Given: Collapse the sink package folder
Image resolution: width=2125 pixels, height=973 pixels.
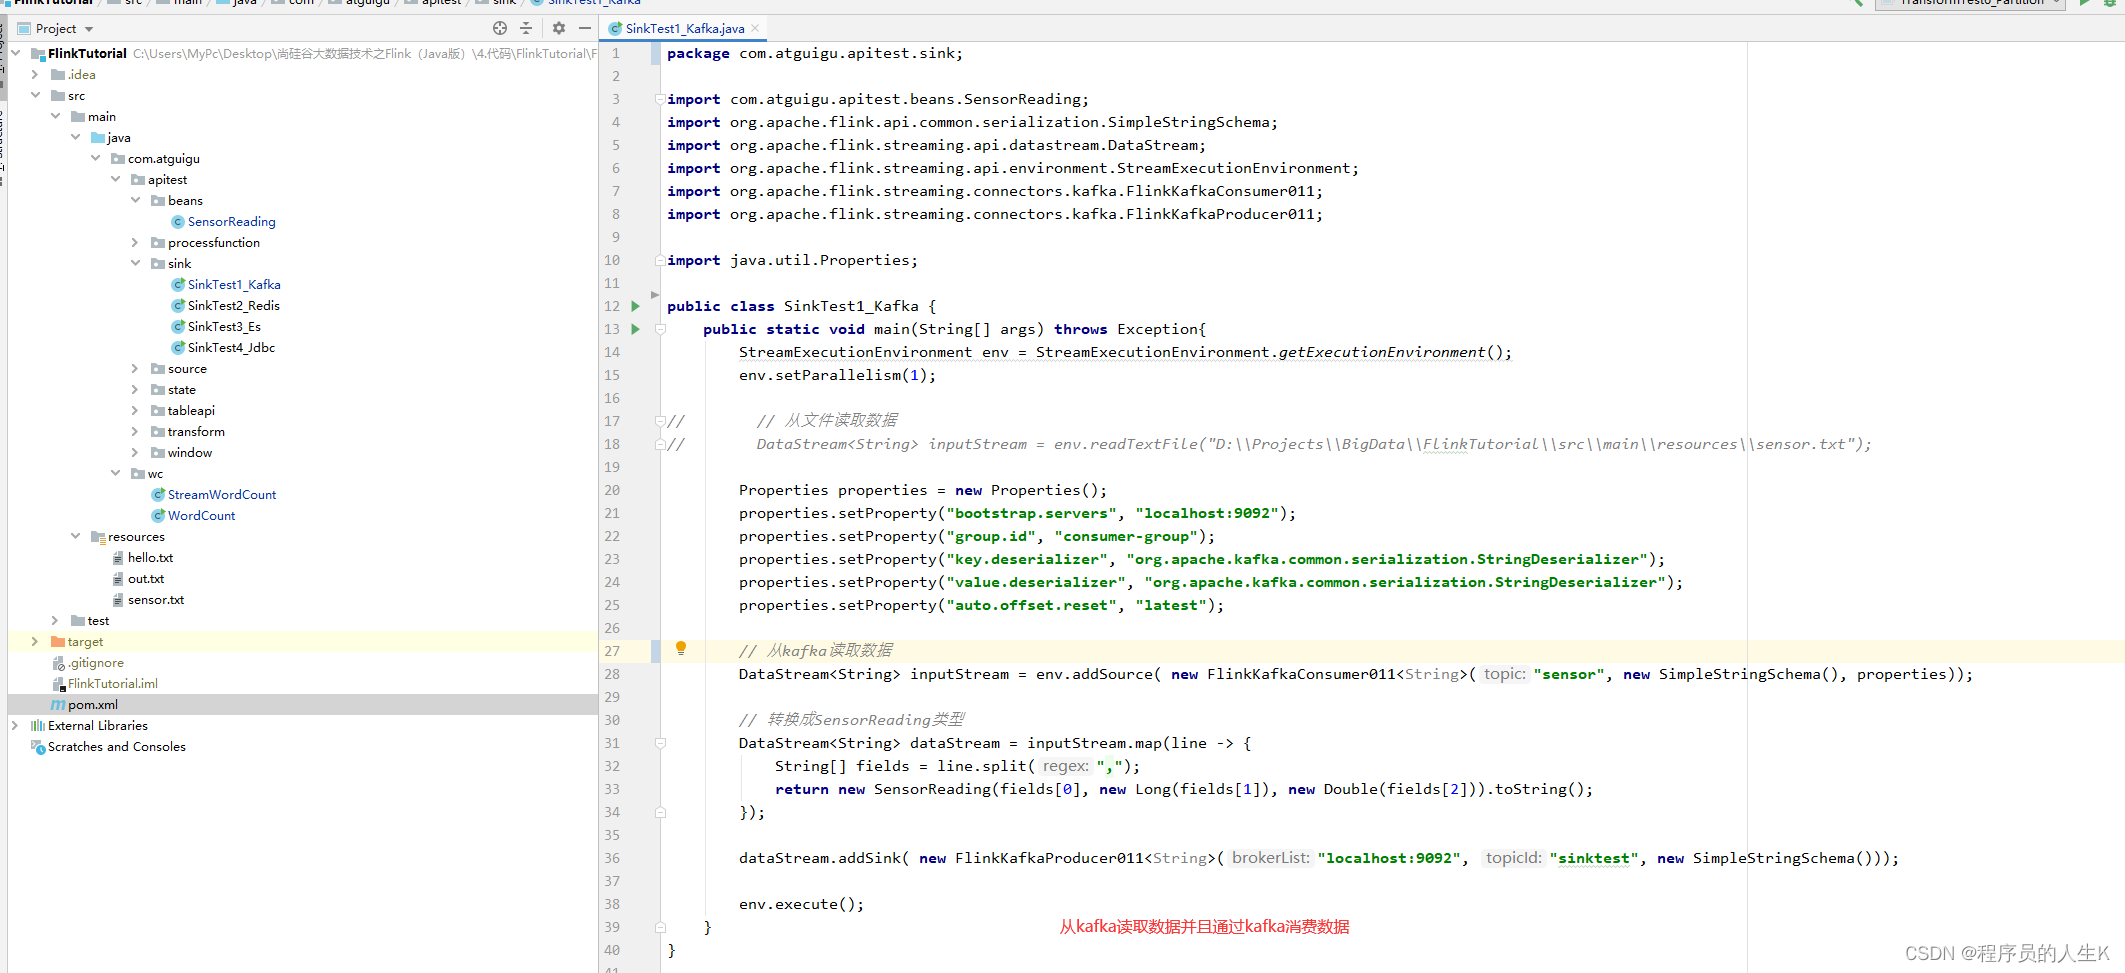Looking at the screenshot, I should pos(135,264).
